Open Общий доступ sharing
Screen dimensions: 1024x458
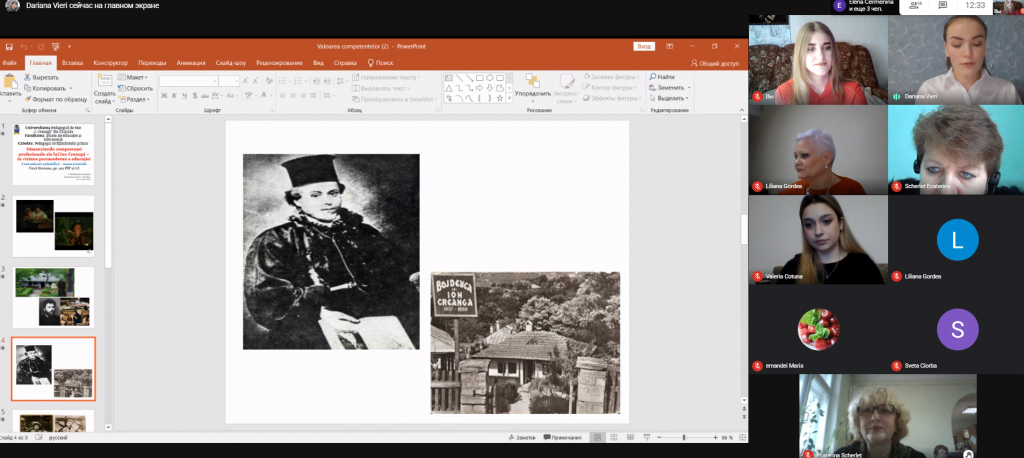coord(715,63)
